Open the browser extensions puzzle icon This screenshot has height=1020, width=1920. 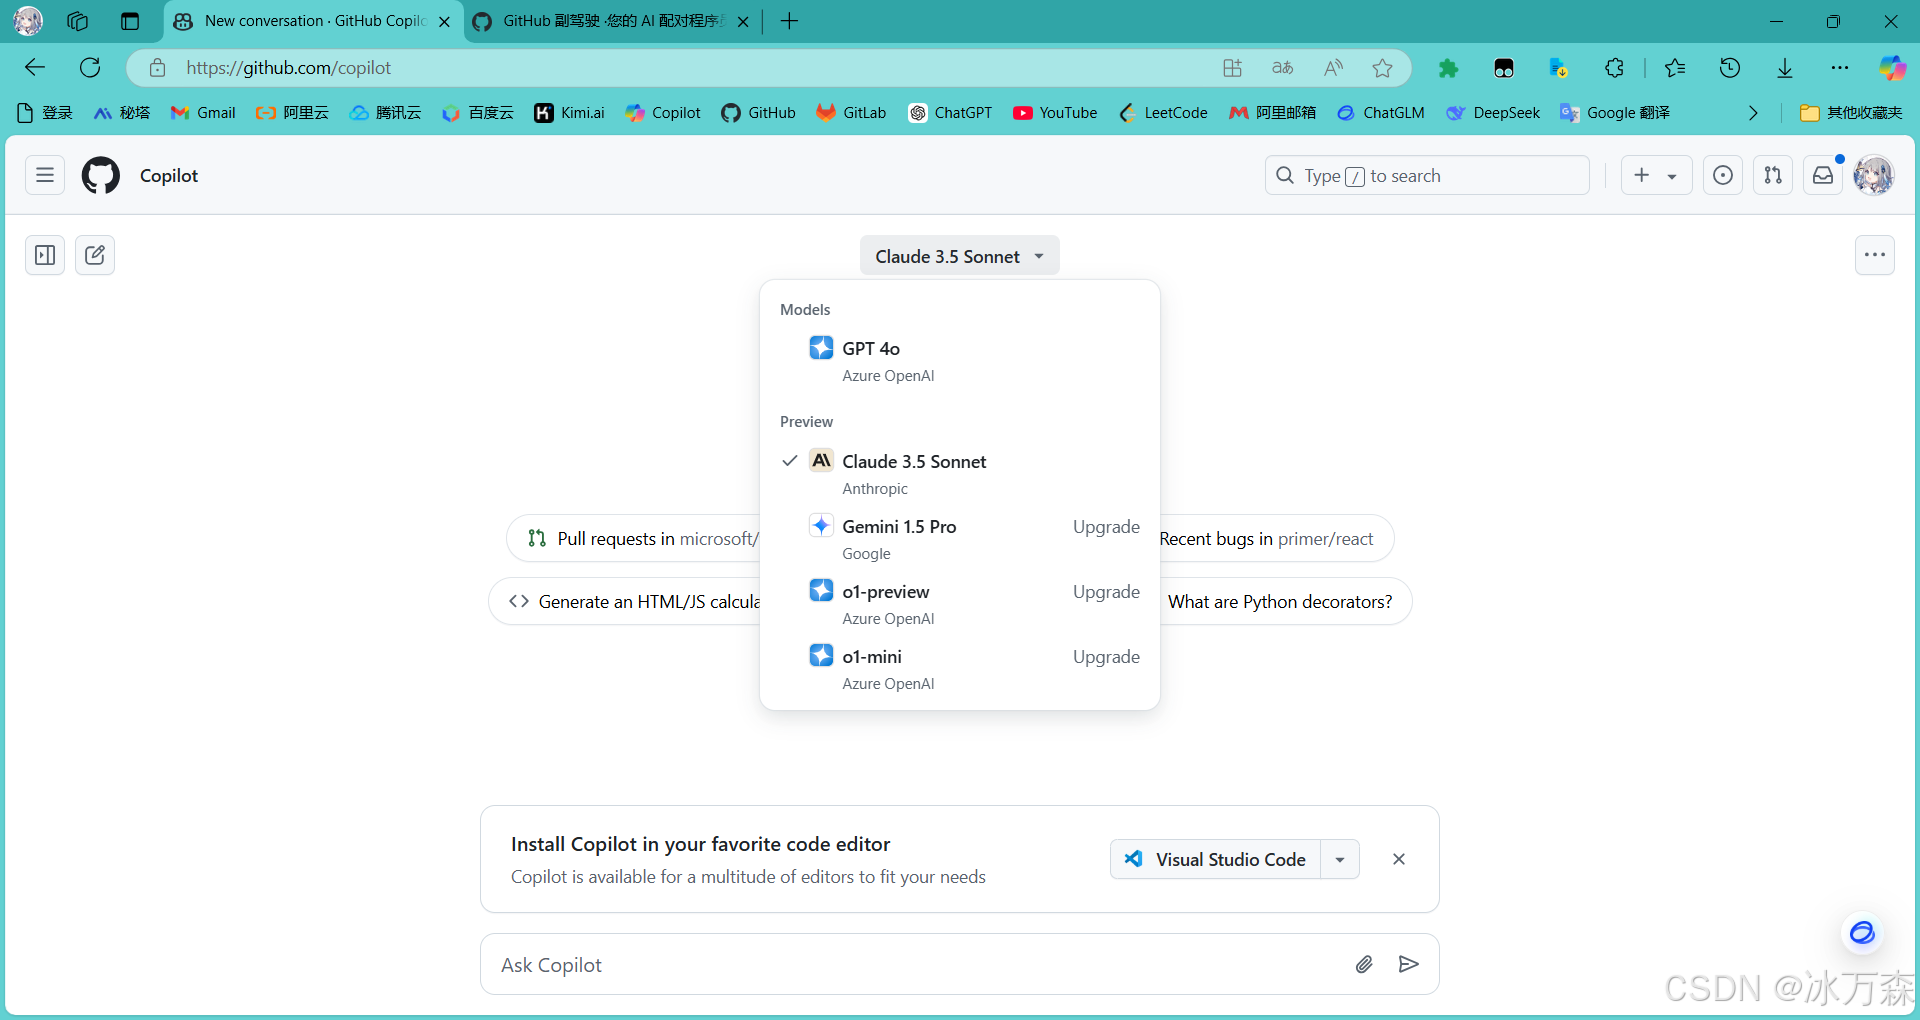(x=1614, y=68)
